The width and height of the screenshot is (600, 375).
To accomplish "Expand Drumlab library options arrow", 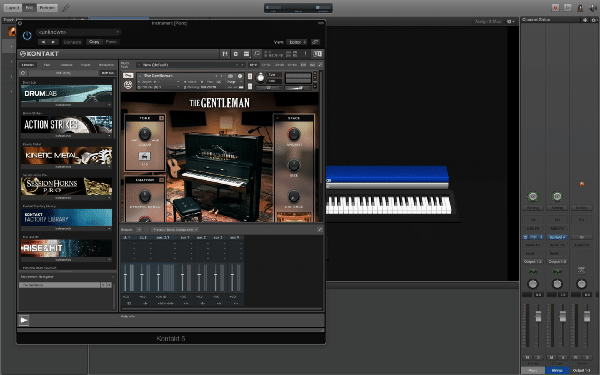I will click(109, 105).
